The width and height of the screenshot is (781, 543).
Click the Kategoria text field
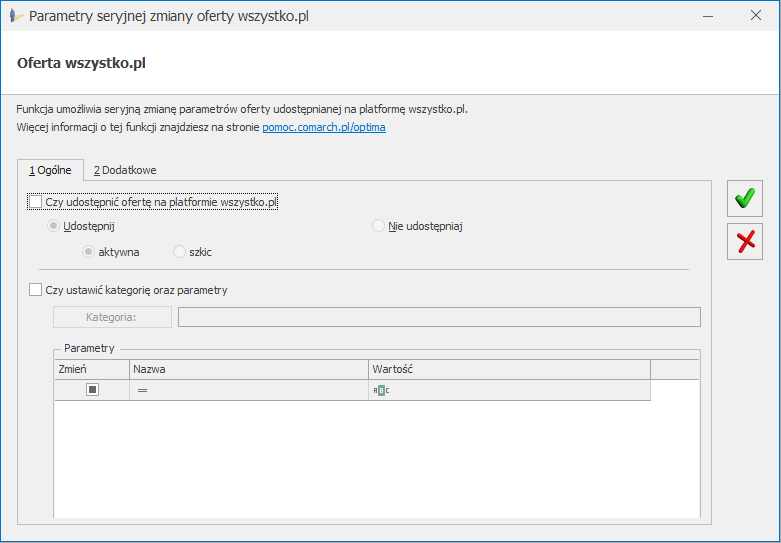pos(439,317)
